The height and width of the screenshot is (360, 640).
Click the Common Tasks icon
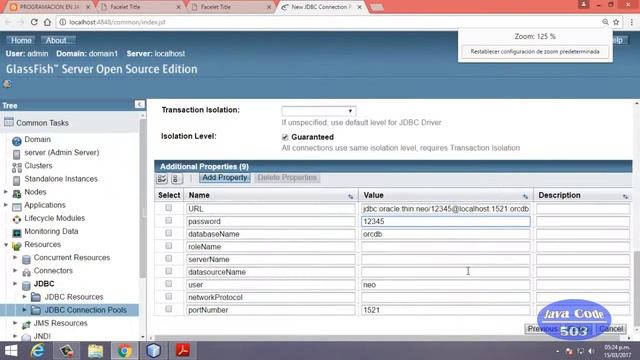click(x=9, y=122)
